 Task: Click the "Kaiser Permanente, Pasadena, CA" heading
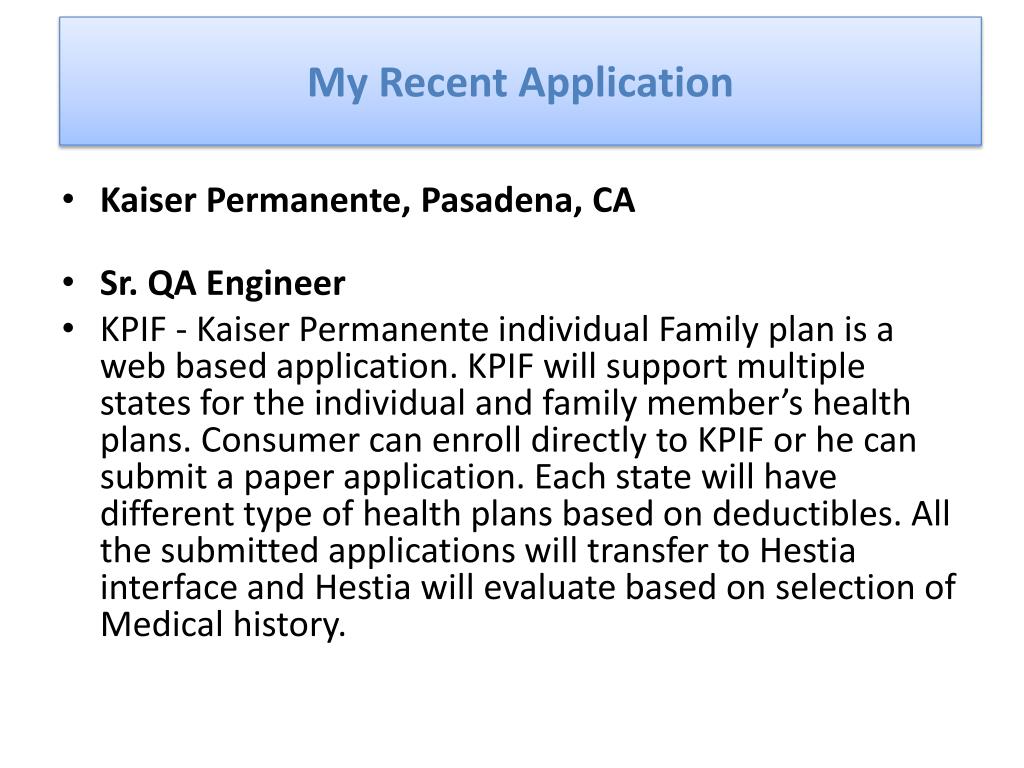pos(367,200)
